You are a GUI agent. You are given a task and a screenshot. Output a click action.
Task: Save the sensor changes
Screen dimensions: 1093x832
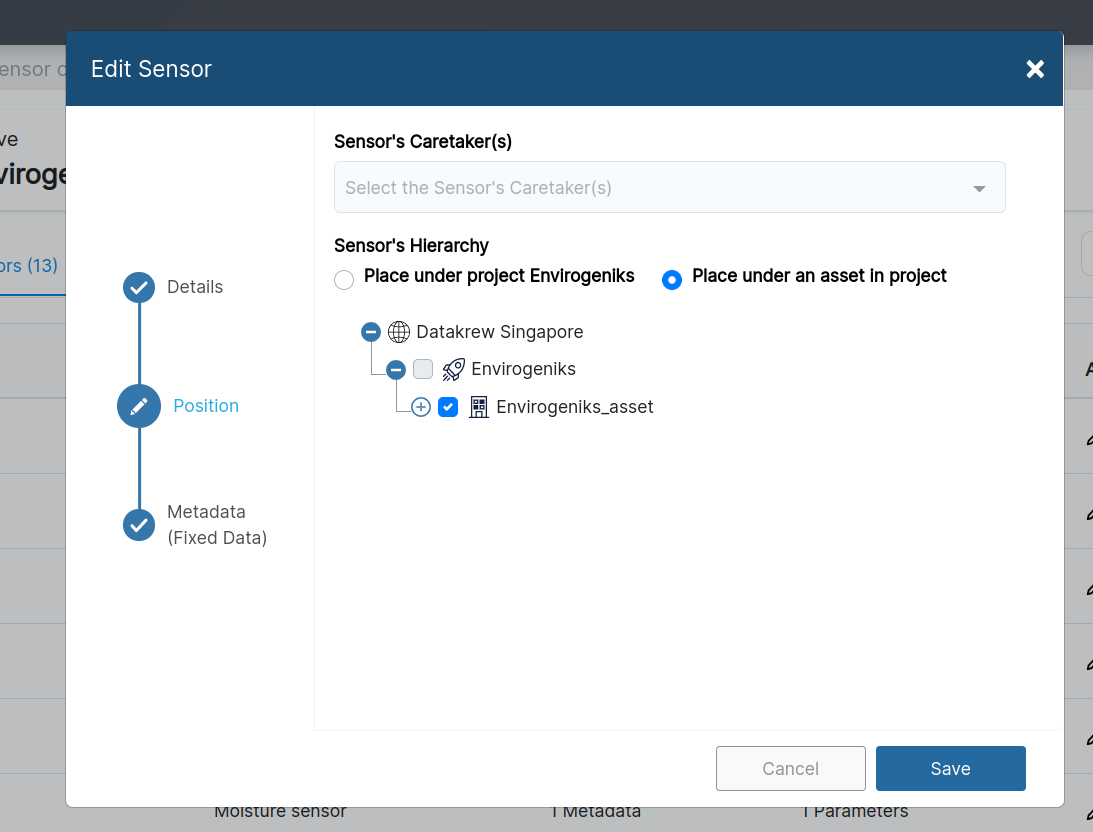pos(949,768)
